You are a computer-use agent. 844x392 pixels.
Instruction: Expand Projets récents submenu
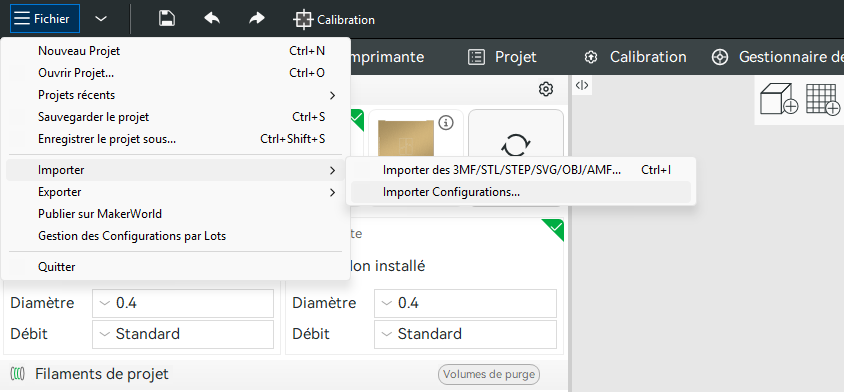coord(175,95)
